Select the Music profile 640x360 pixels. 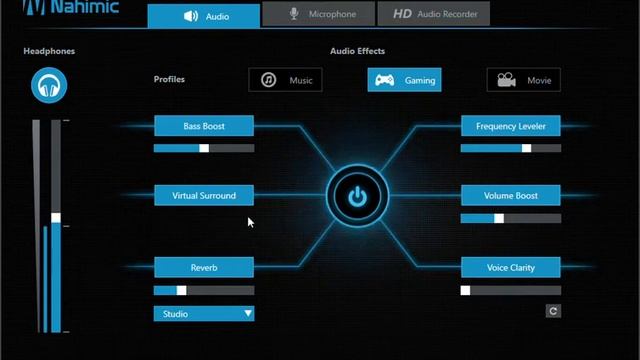[x=285, y=80]
